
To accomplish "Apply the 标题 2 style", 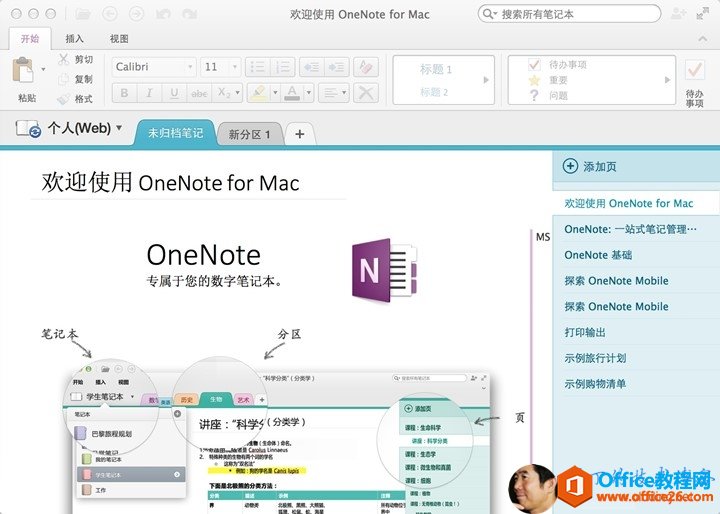I will click(434, 92).
